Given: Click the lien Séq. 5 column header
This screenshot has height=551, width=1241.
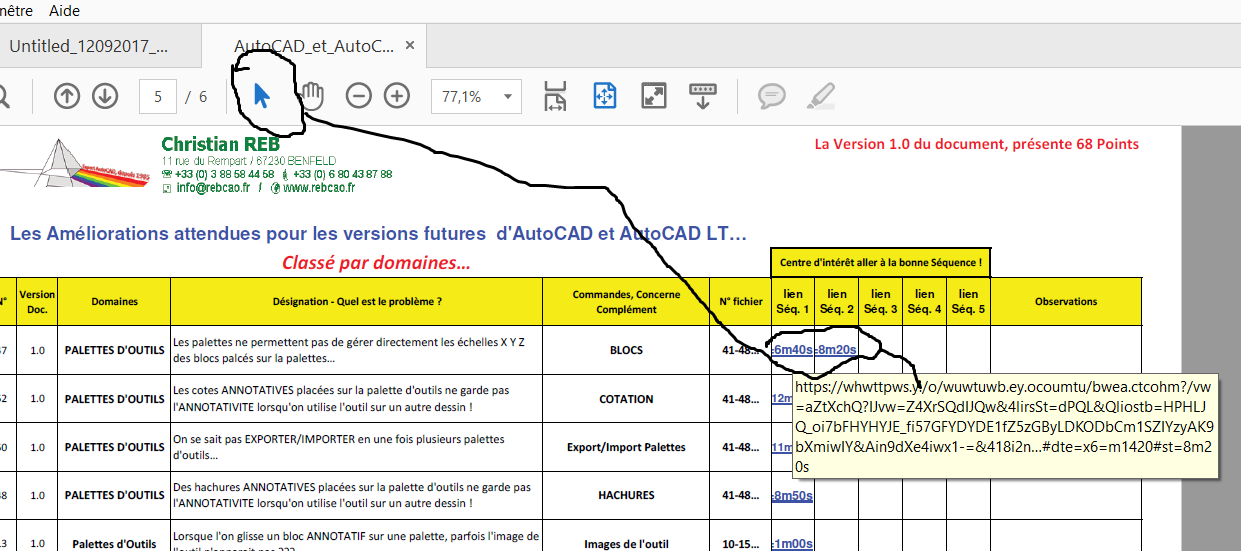Looking at the screenshot, I should click(968, 301).
